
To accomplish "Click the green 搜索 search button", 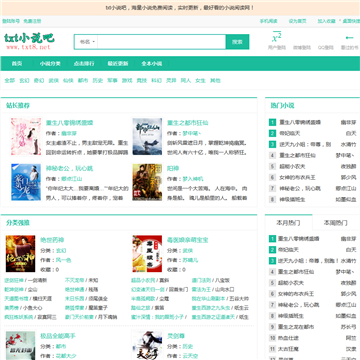I will tap(237, 42).
